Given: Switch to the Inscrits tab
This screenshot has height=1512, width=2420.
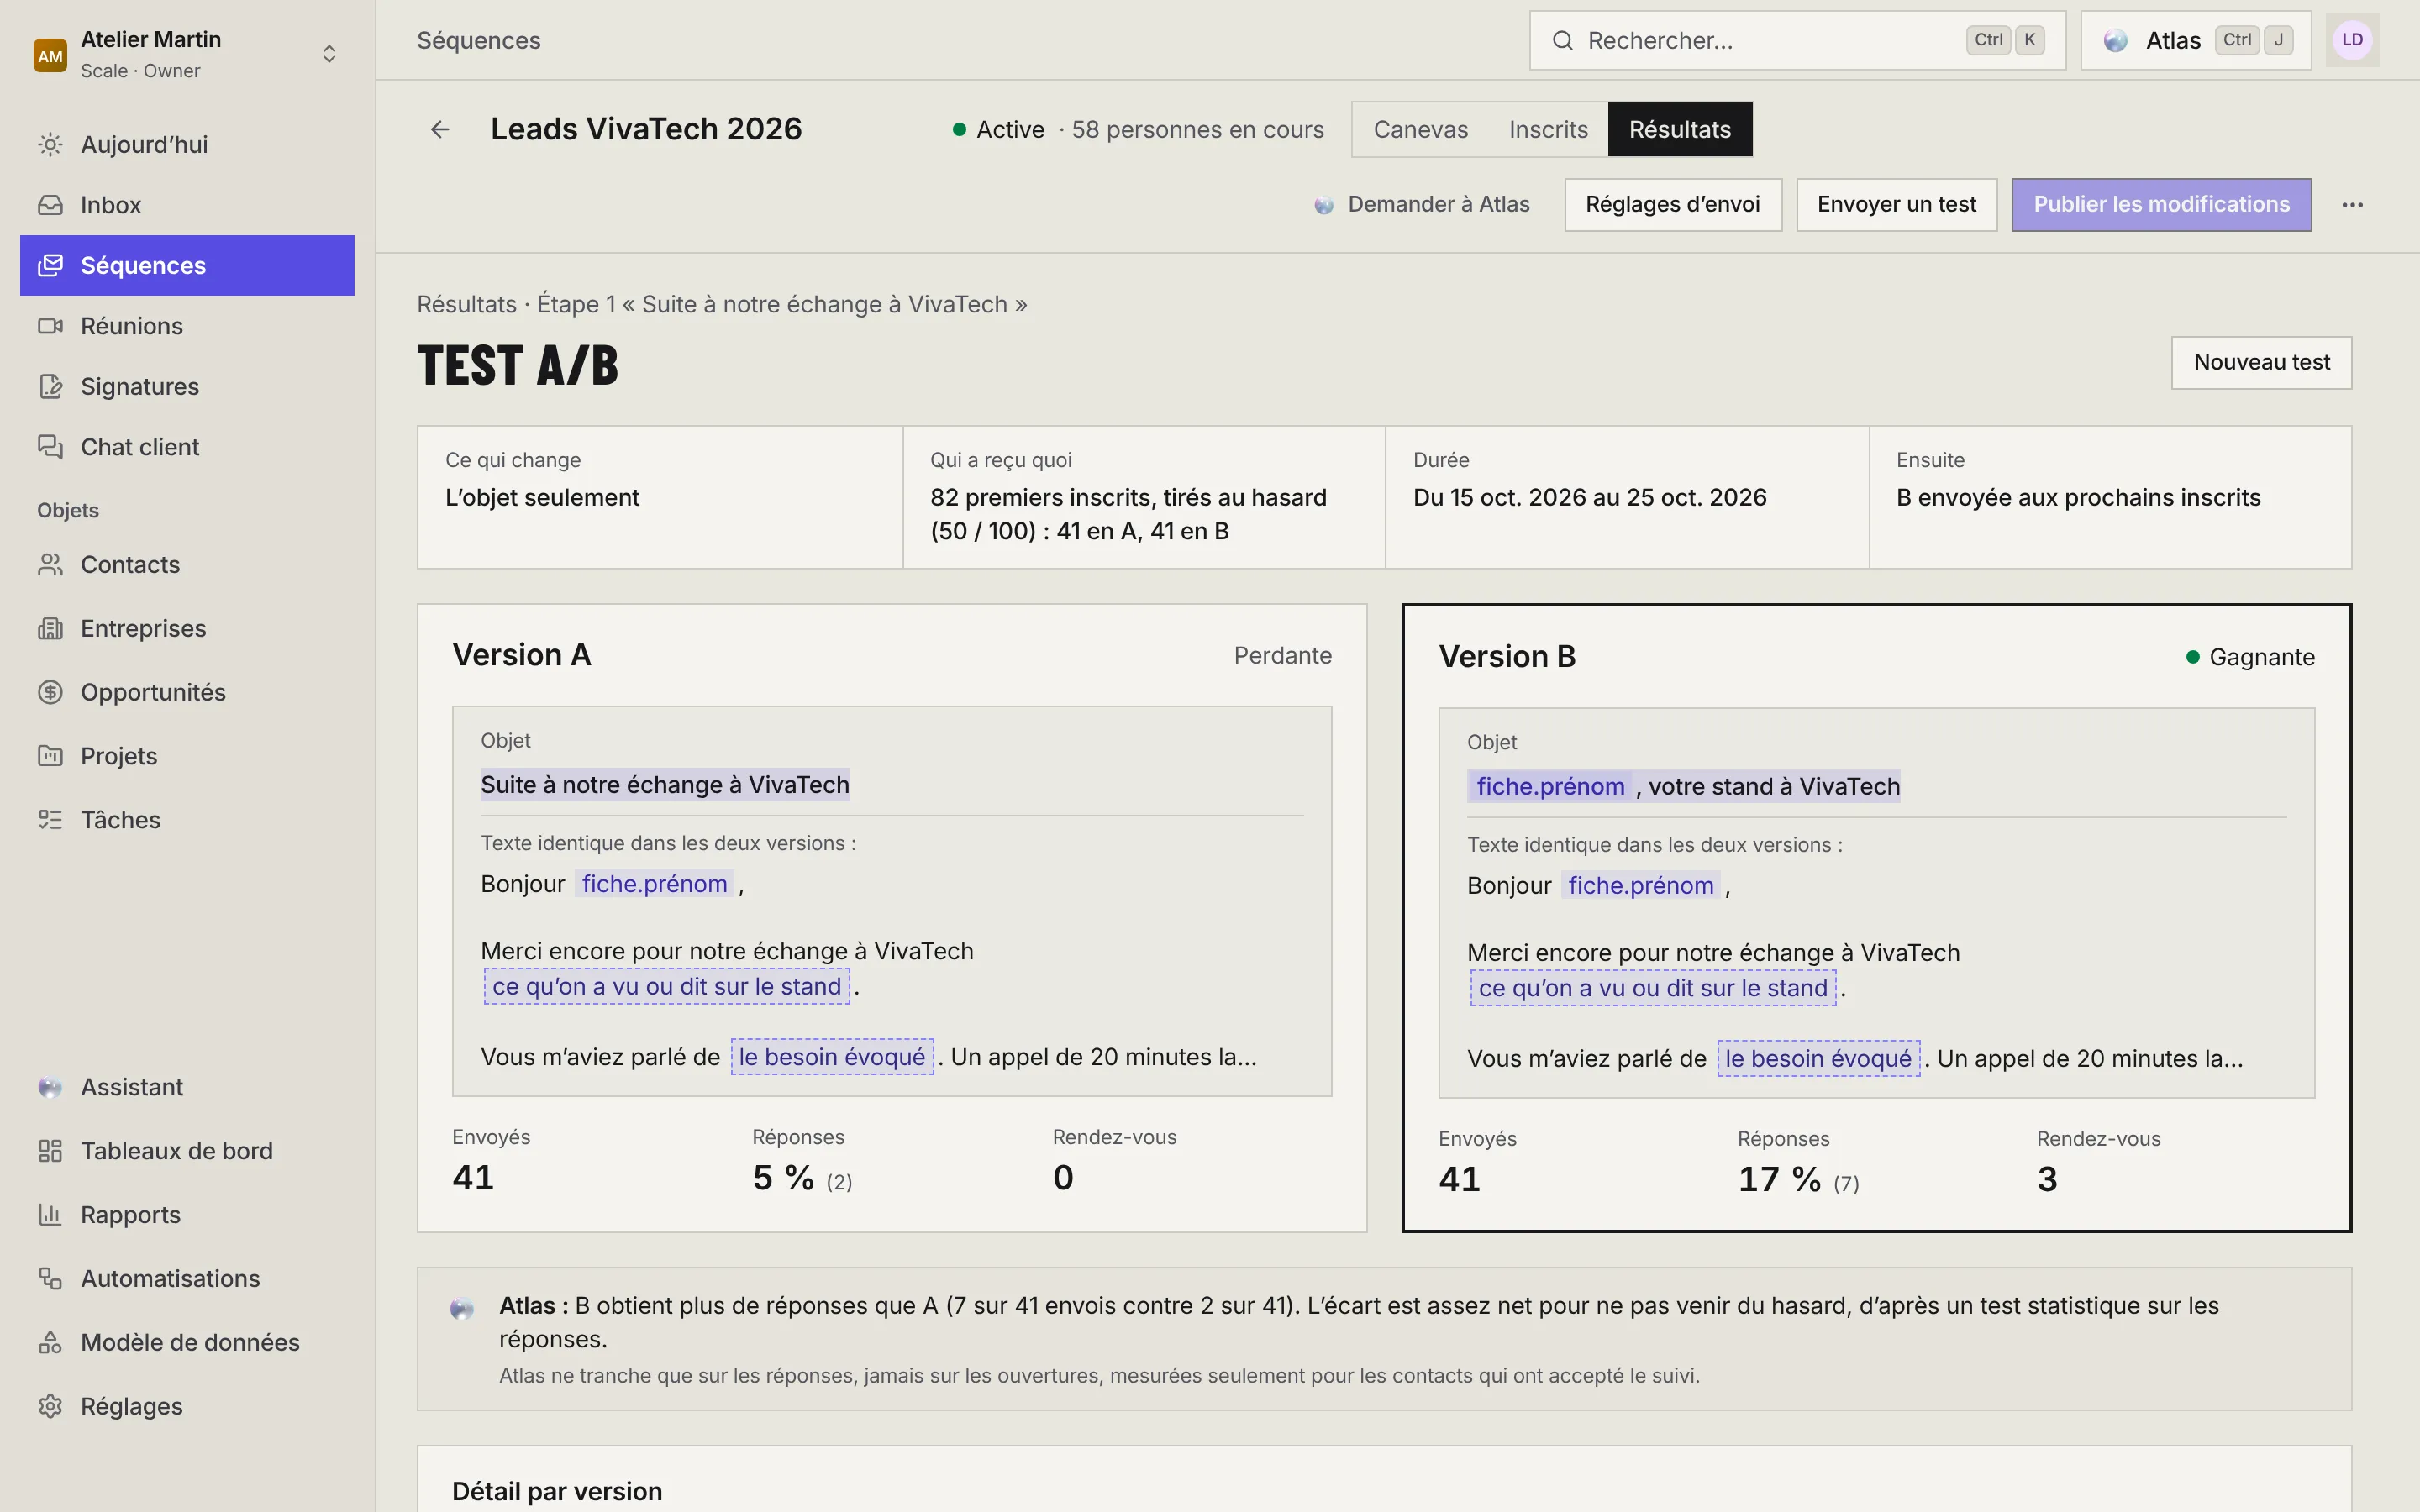Looking at the screenshot, I should point(1548,129).
